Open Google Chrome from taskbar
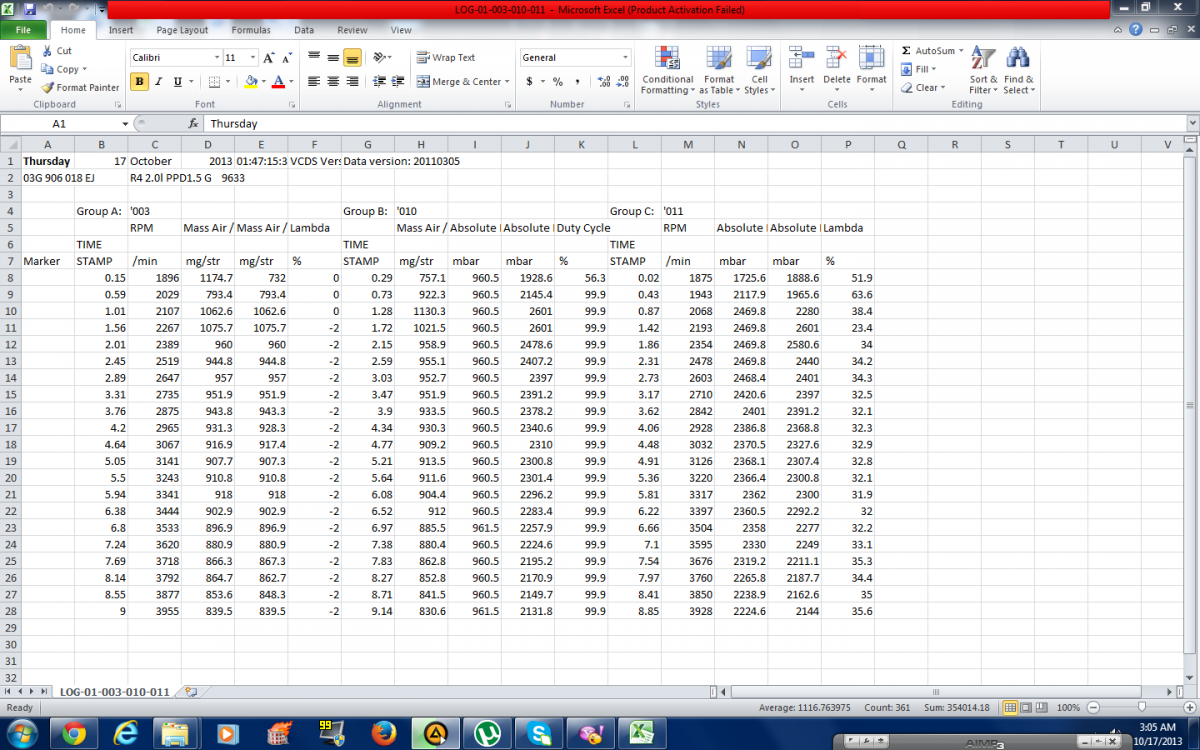Image resolution: width=1200 pixels, height=750 pixels. pos(74,734)
